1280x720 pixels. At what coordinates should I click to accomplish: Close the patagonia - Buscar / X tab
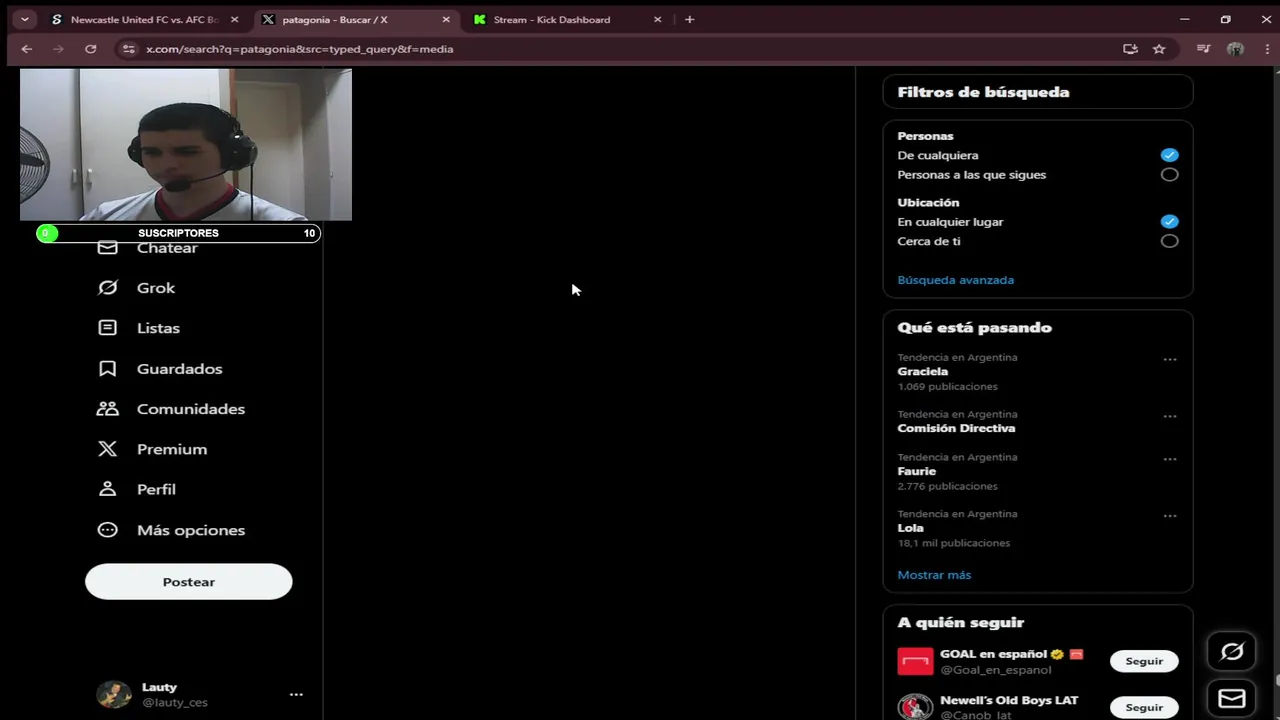pos(446,19)
